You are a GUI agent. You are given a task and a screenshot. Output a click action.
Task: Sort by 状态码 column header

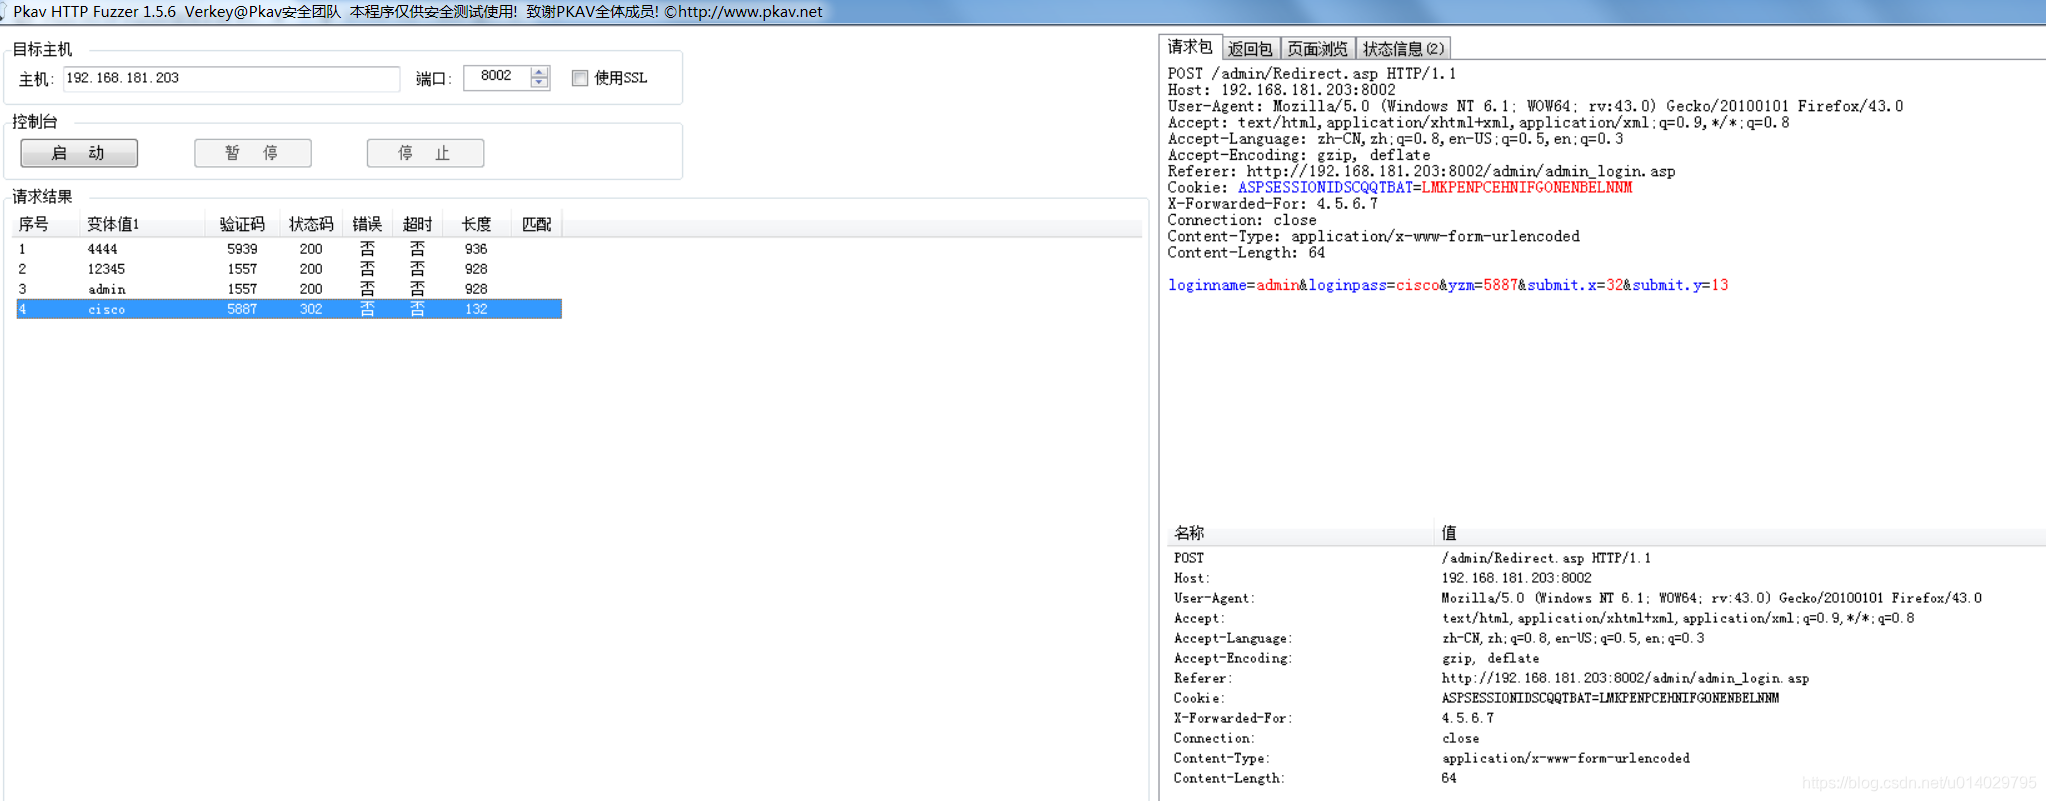click(311, 224)
